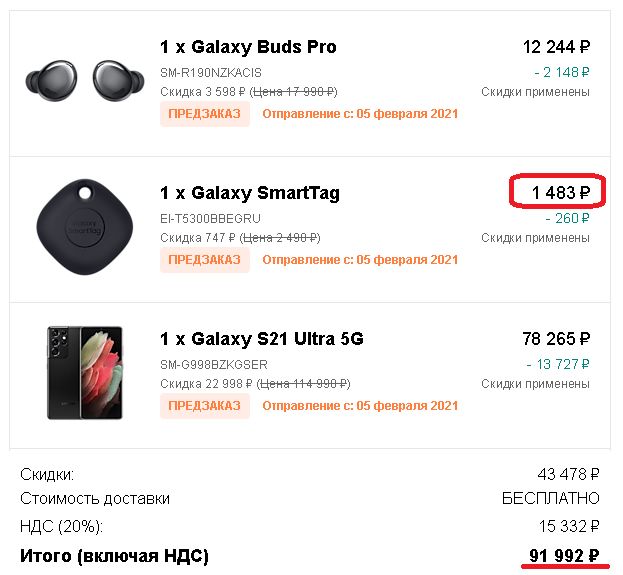Click the ПРЕДЗАКАЗ badge under Galaxy S21 Ultra
The height and width of the screenshot is (575, 623).
[x=205, y=406]
